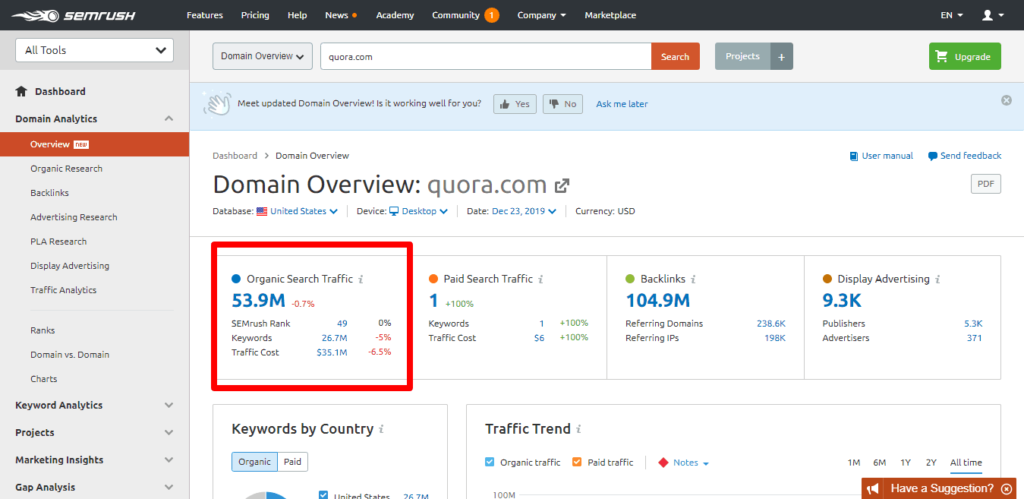Select the 6M time range tab

click(880, 462)
